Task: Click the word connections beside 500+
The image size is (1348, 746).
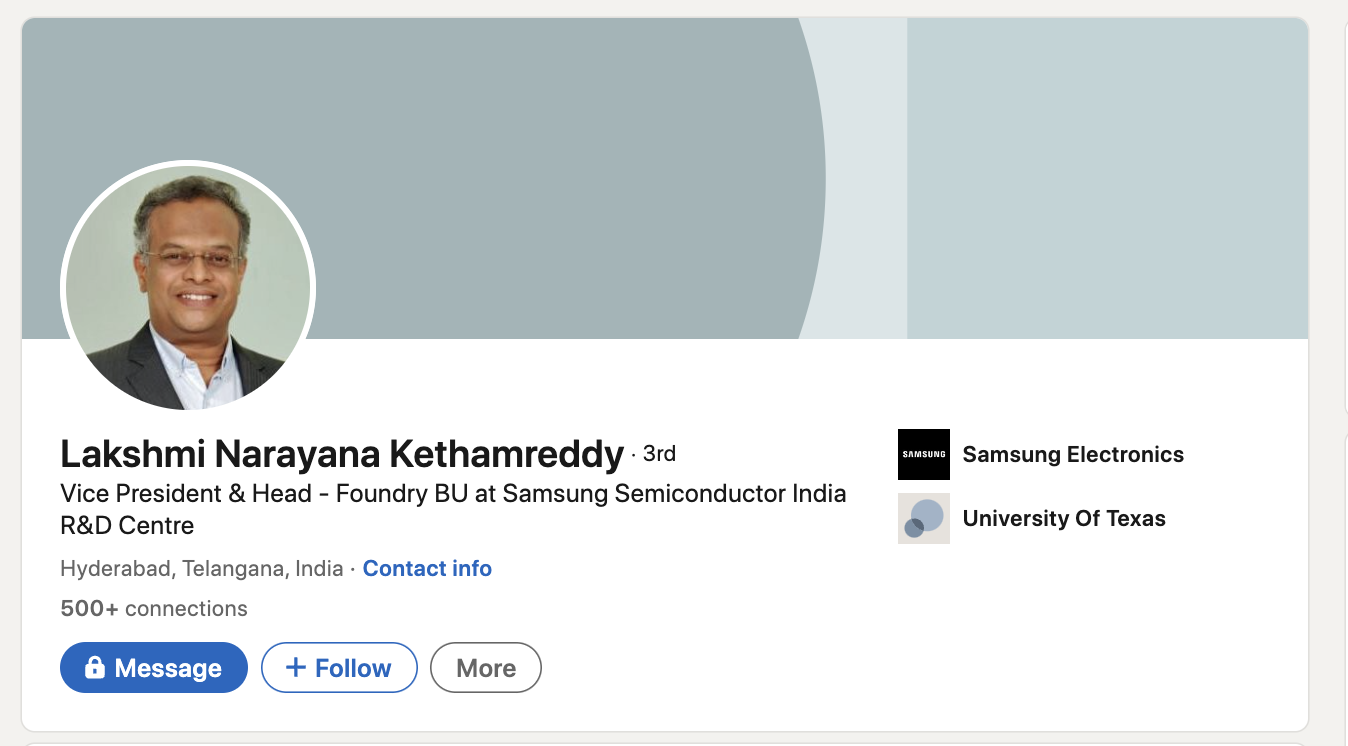Action: 186,608
